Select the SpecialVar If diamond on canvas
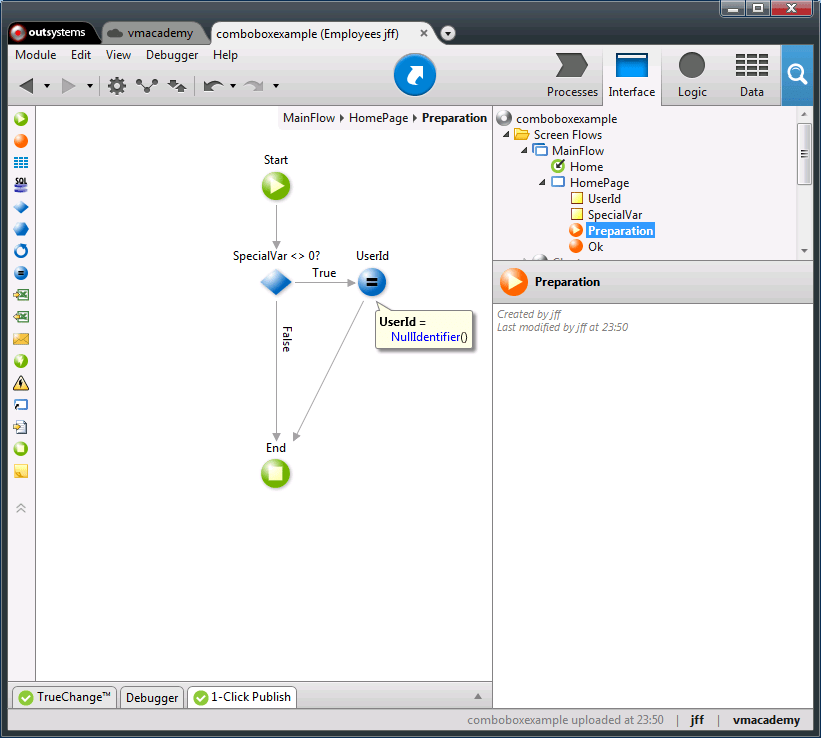 (276, 282)
